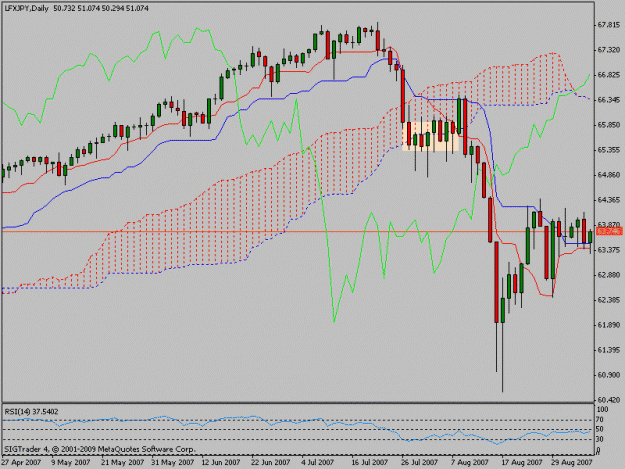Click the RSI(14) 37.5402 indicator label

[x=31, y=411]
